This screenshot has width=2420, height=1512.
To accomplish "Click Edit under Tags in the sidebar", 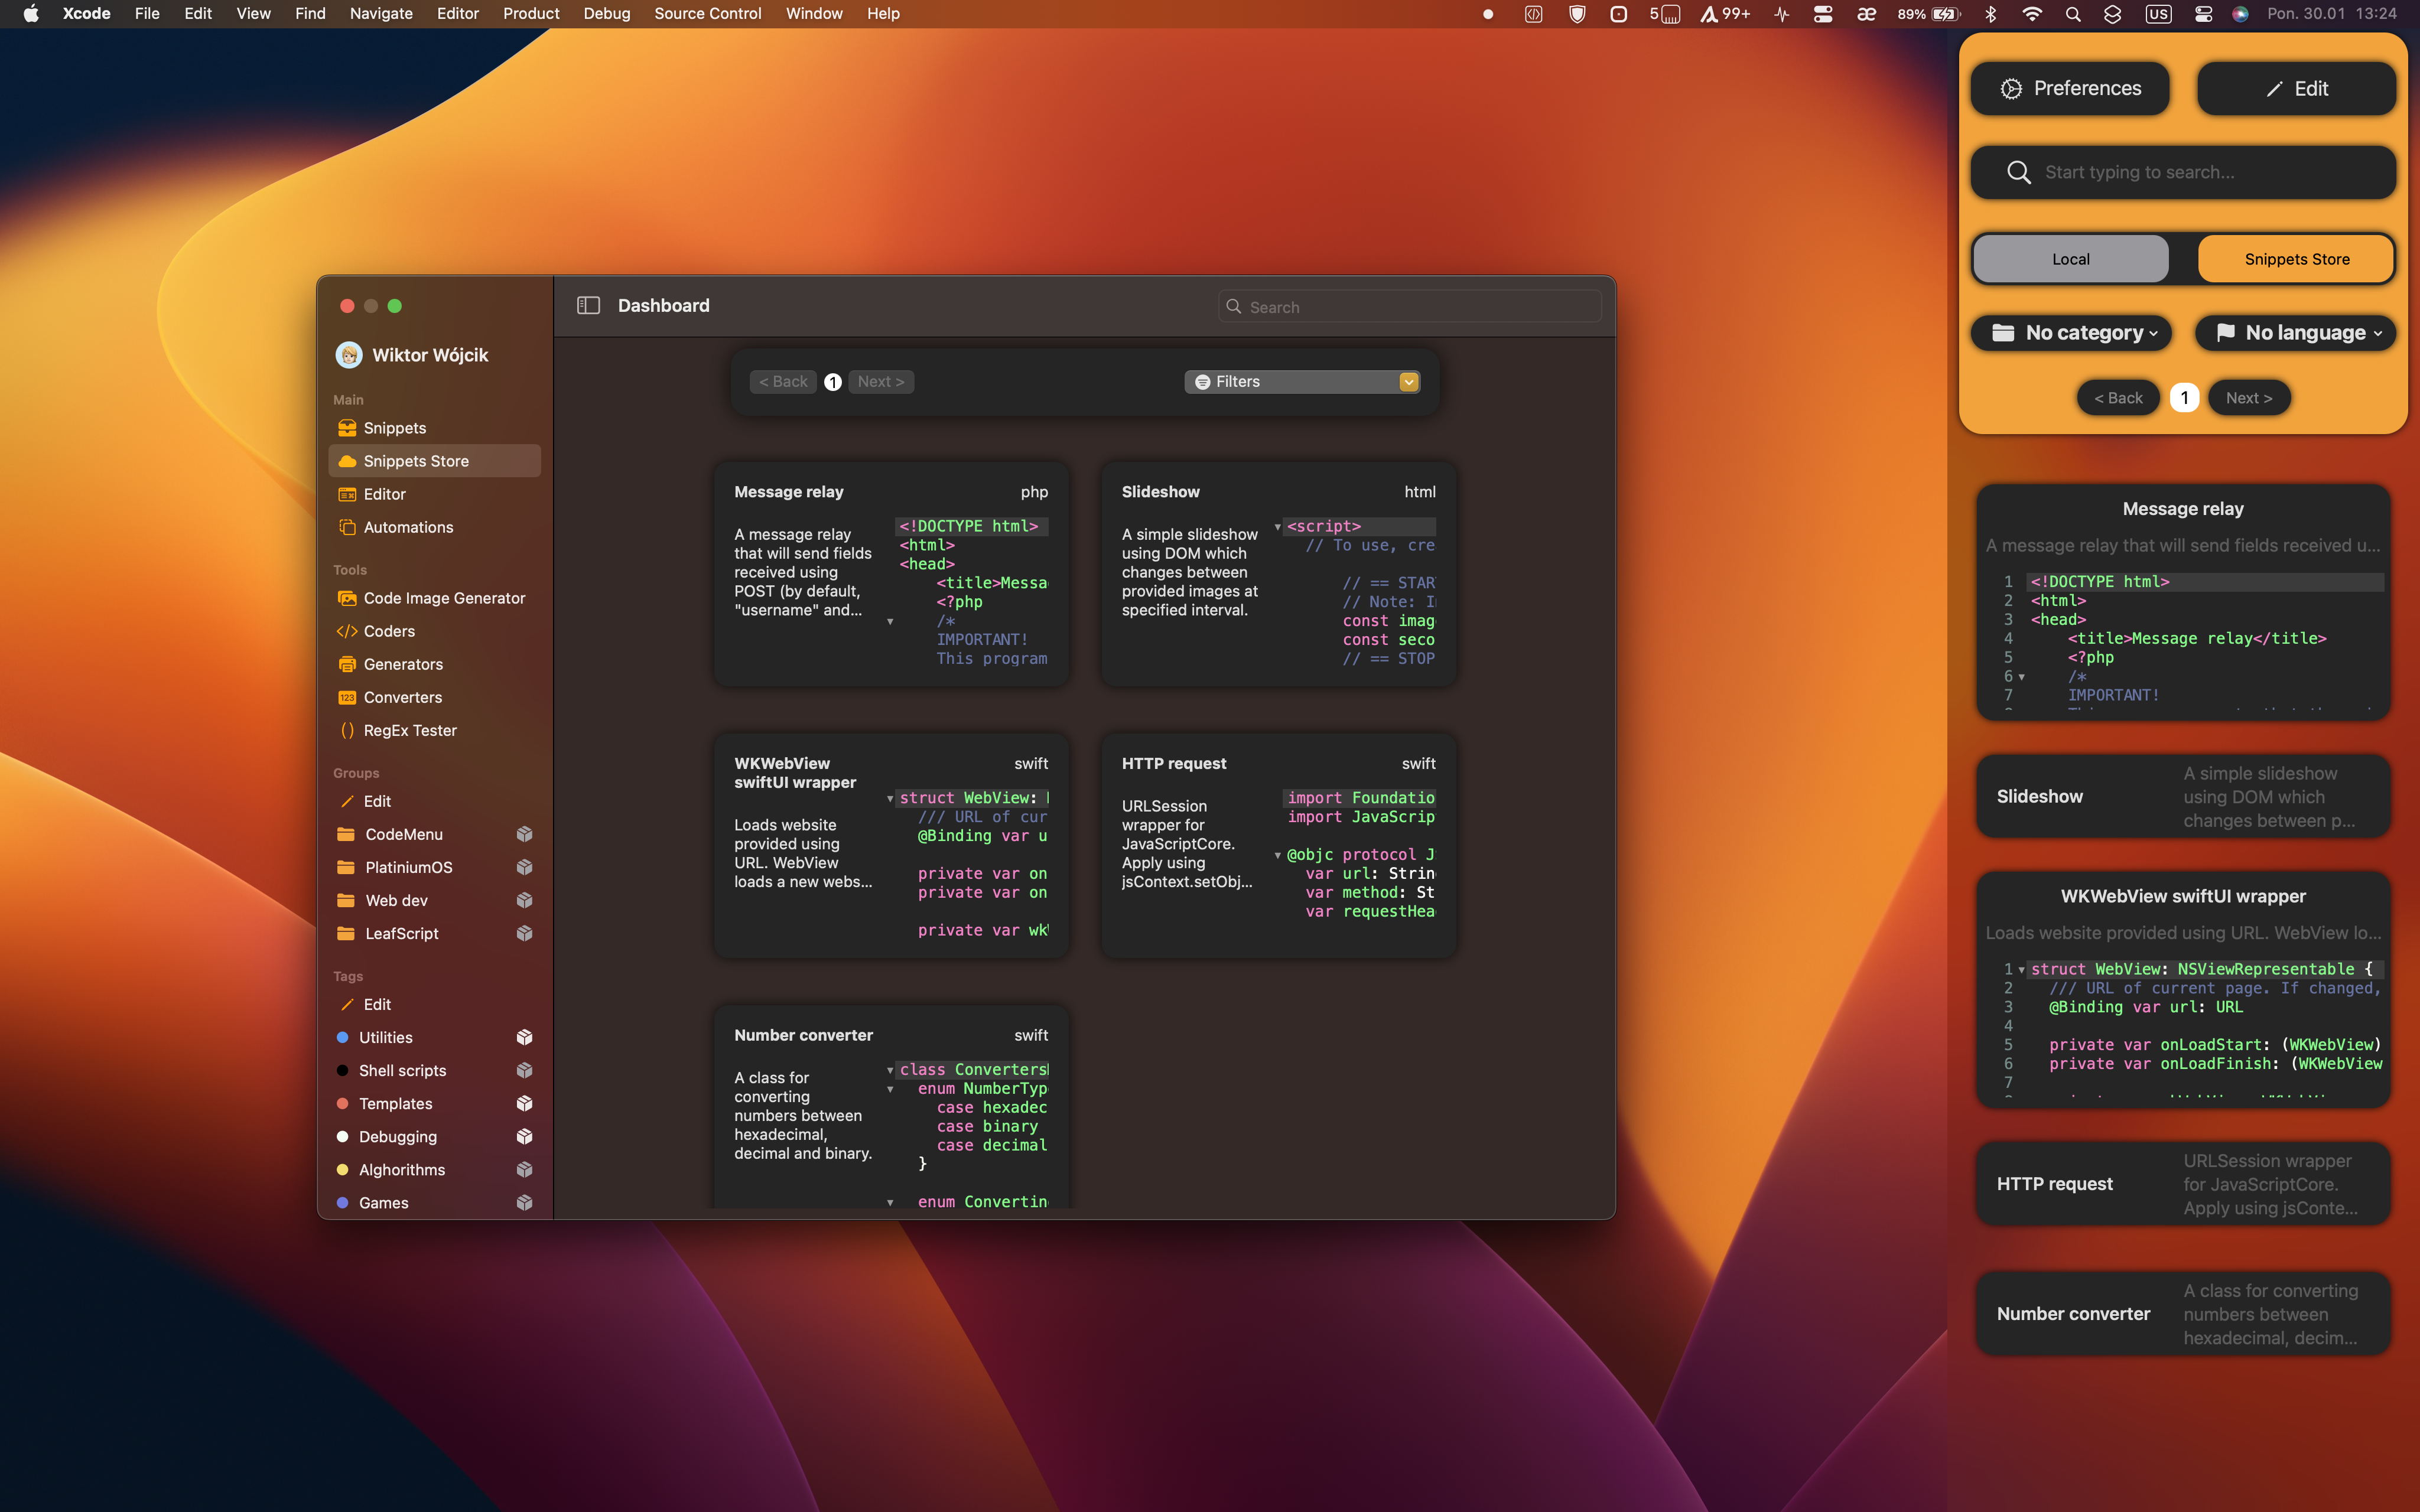I will click(434, 1003).
